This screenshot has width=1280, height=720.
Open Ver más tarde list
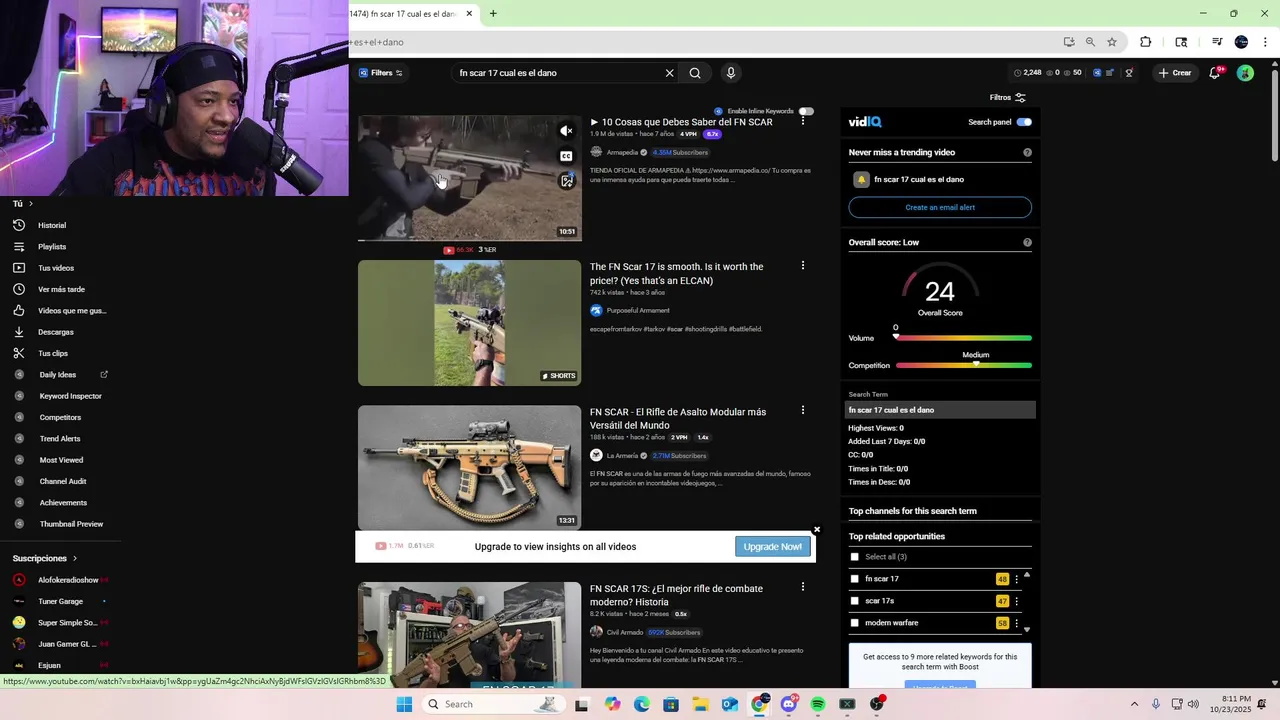pyautogui.click(x=61, y=289)
